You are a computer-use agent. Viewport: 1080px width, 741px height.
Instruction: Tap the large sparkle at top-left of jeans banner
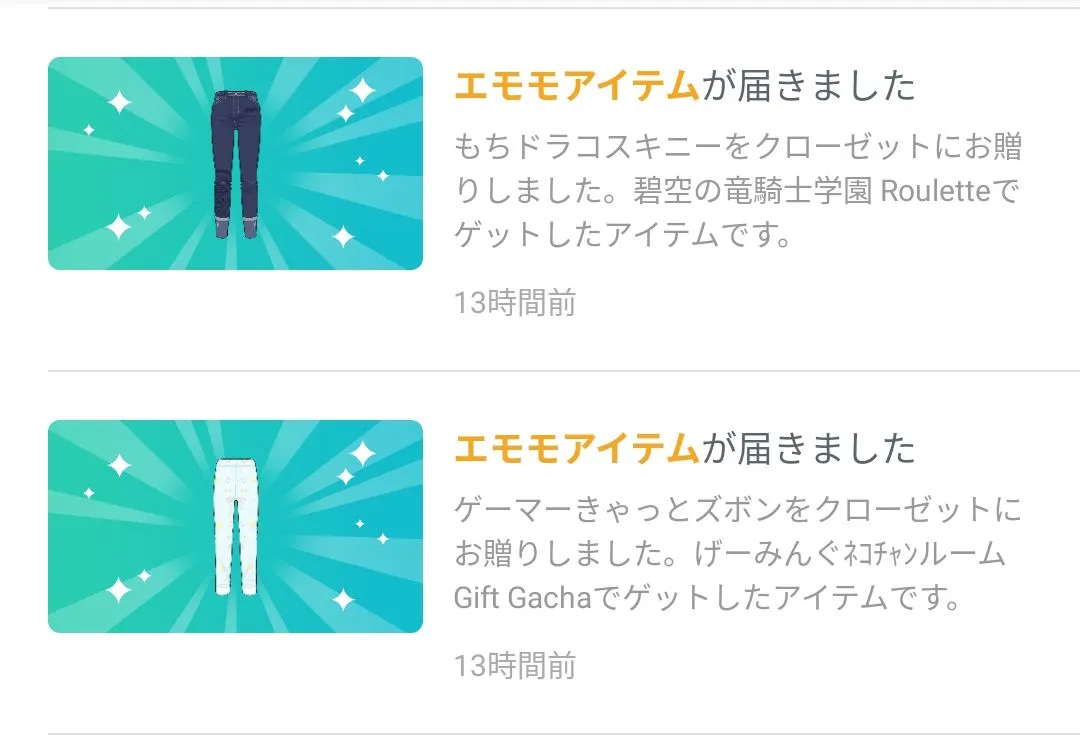pyautogui.click(x=118, y=103)
